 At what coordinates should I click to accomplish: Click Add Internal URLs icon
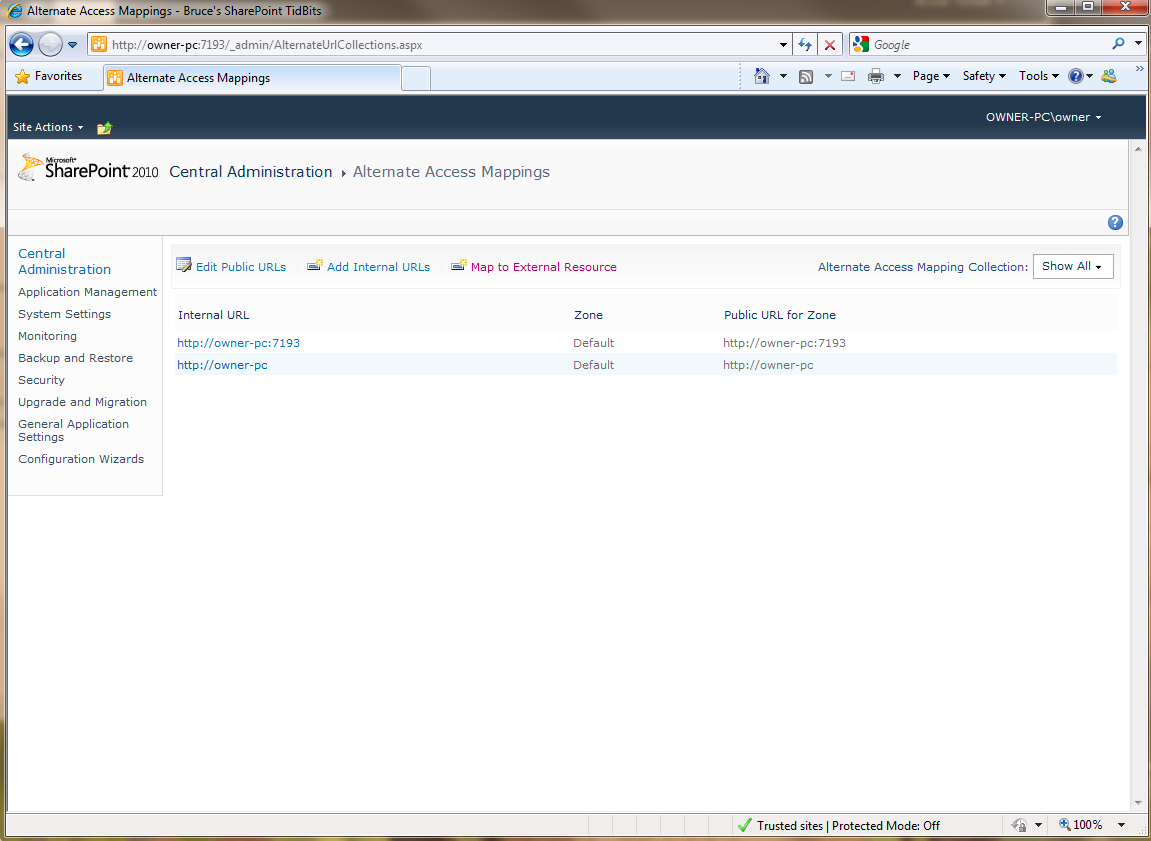point(314,265)
